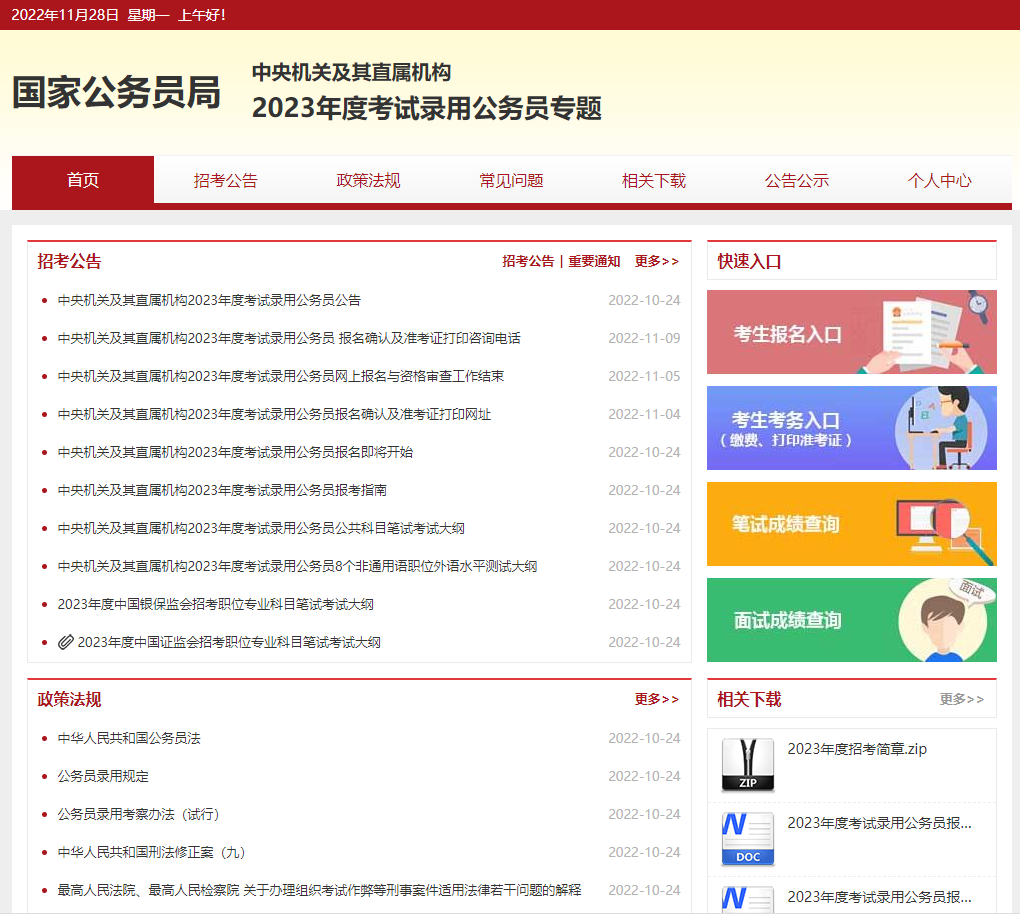Open the 中华人民共和国公务员法 link
This screenshot has height=918, width=1020.
[129, 738]
